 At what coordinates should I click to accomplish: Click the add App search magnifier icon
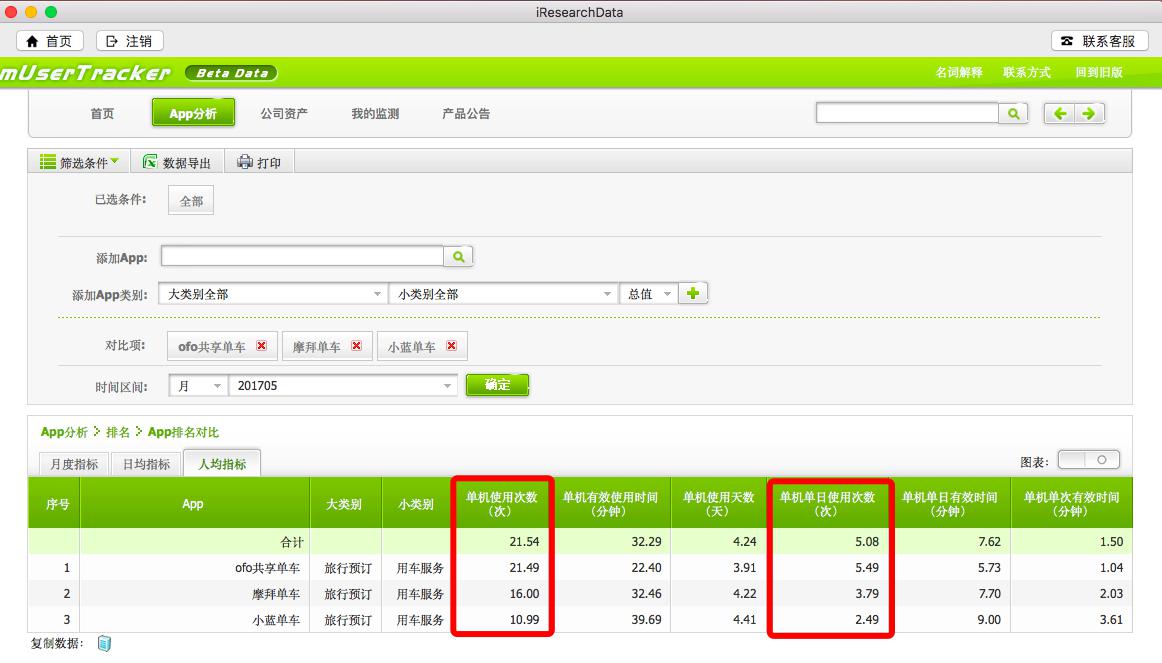[x=458, y=257]
